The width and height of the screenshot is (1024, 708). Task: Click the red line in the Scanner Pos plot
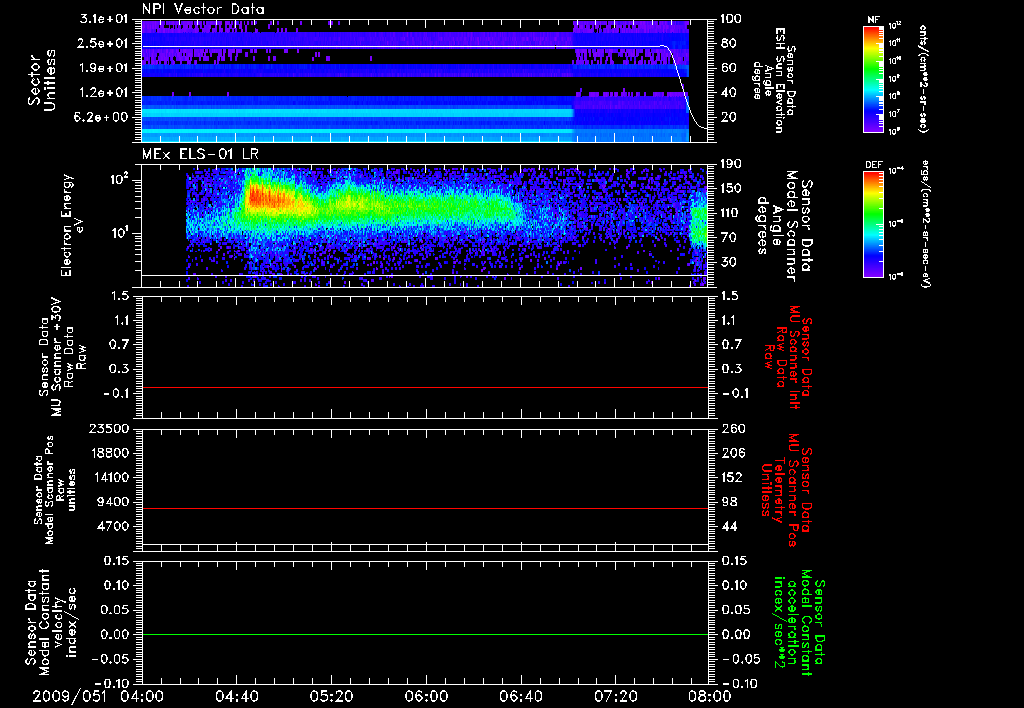424,508
